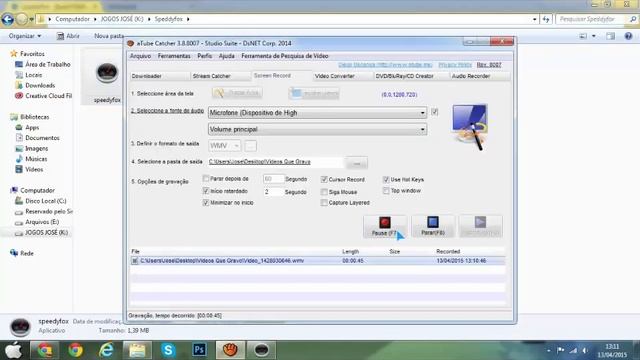
Task: Click the speedyfox application file icon
Action: tap(107, 73)
